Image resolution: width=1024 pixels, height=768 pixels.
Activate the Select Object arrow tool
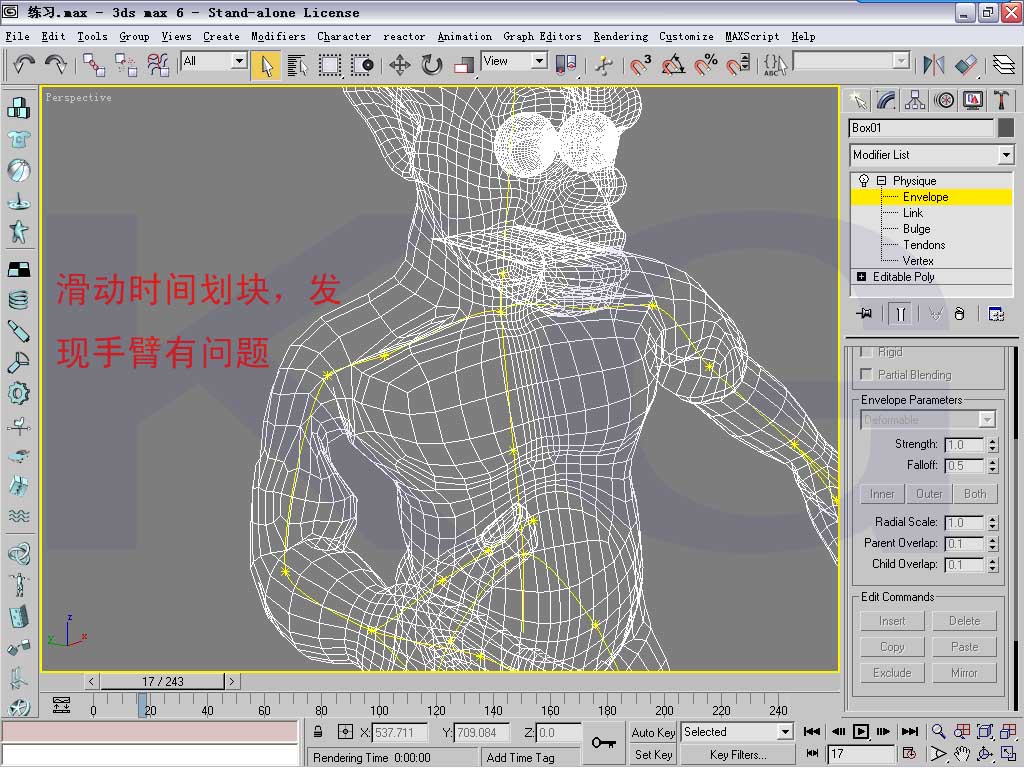click(x=266, y=65)
